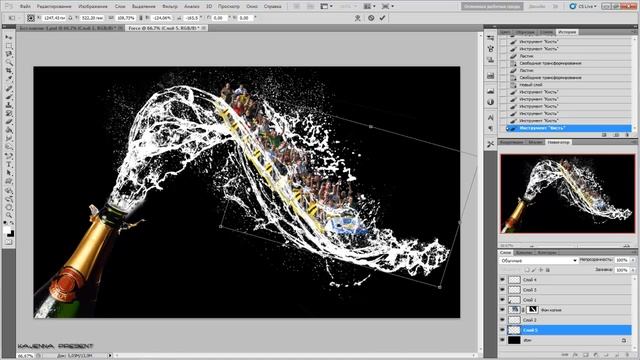Image resolution: width=640 pixels, height=360 pixels.
Task: Hide layer Слой 3
Action: click(502, 290)
